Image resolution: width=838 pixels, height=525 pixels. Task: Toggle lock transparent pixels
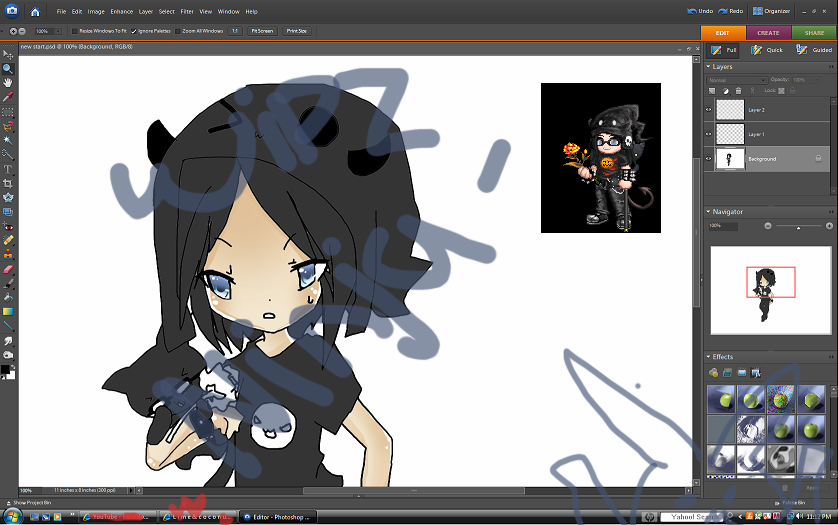point(781,91)
